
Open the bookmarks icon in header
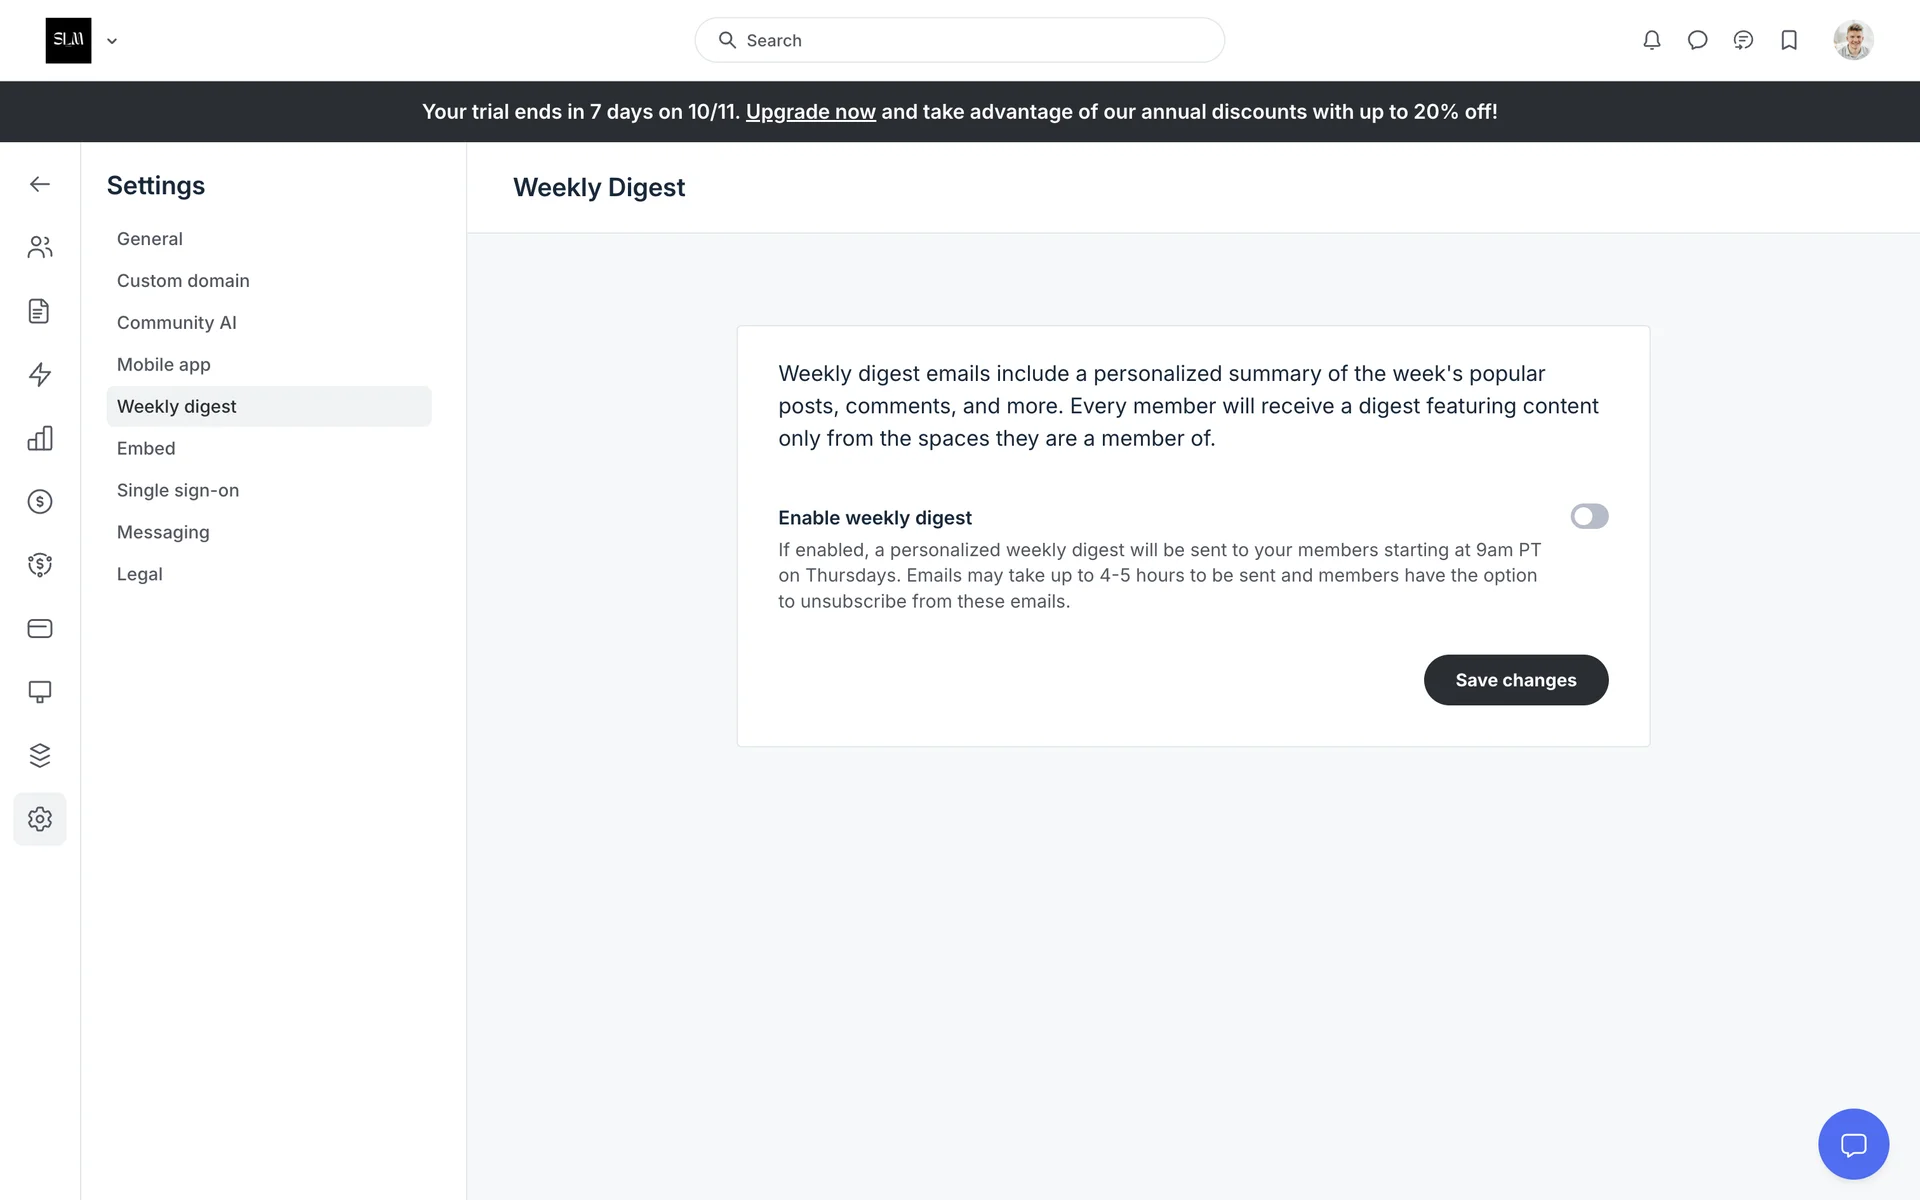tap(1789, 40)
